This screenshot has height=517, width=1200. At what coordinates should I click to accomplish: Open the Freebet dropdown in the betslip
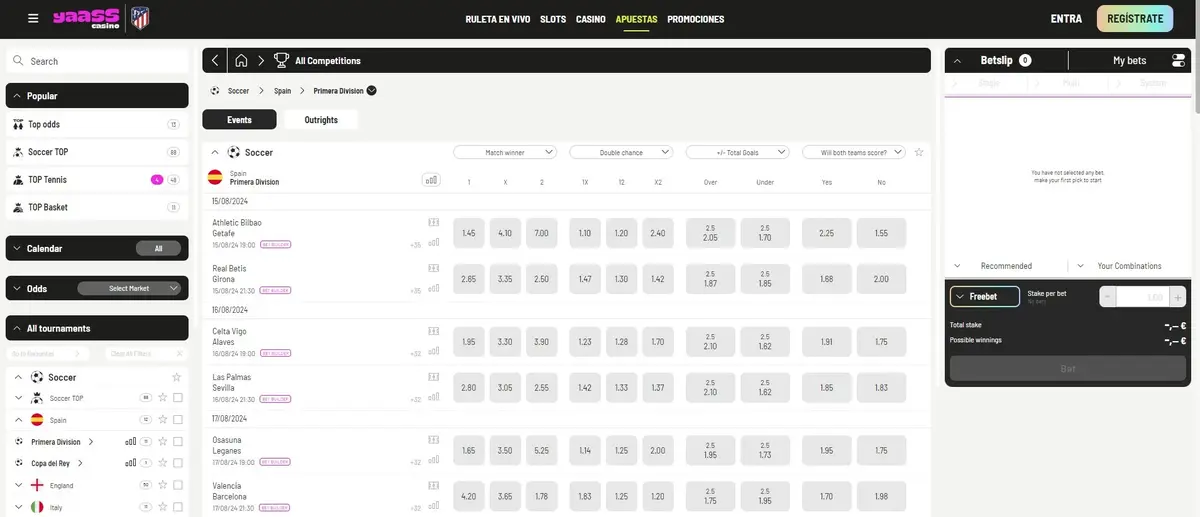coord(985,296)
